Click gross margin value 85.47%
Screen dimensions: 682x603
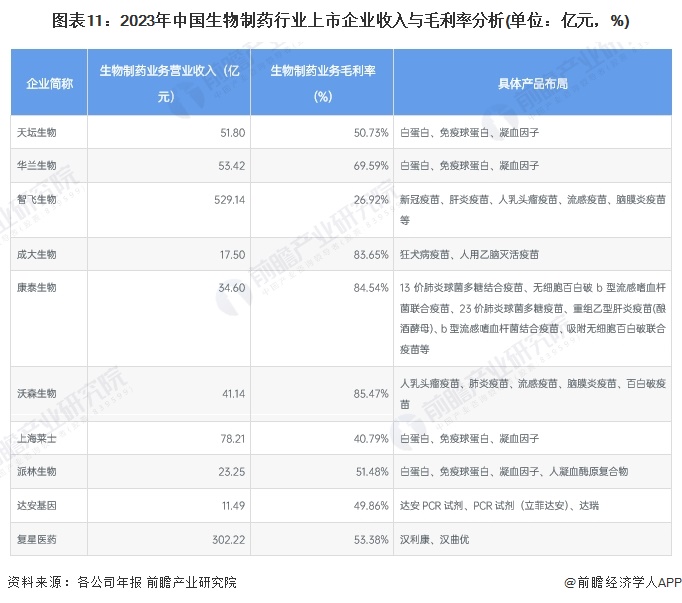point(371,394)
